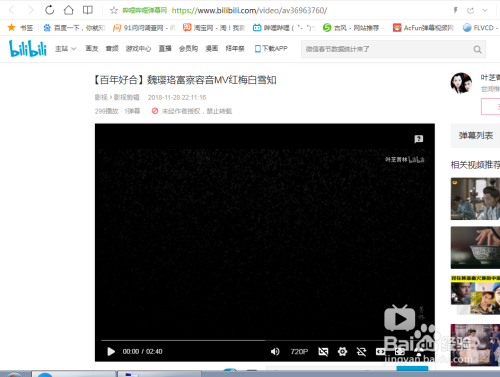
Task: Click the bottom recommended video thumbnail
Action: pyautogui.click(x=475, y=345)
